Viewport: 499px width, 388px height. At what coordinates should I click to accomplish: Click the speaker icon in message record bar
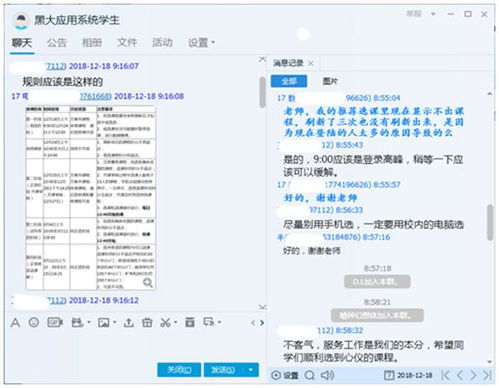[x=327, y=375]
